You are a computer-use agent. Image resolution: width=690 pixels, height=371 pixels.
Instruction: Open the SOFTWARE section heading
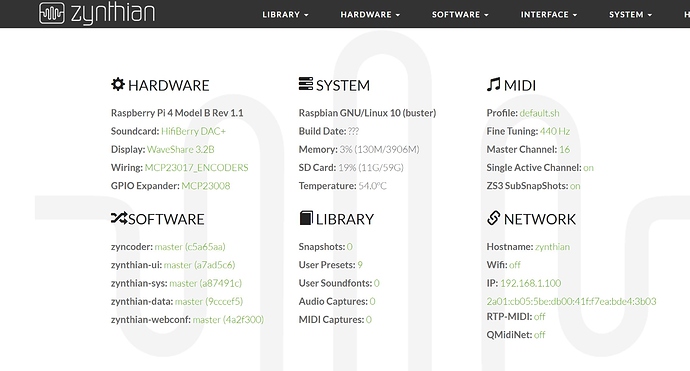[166, 219]
